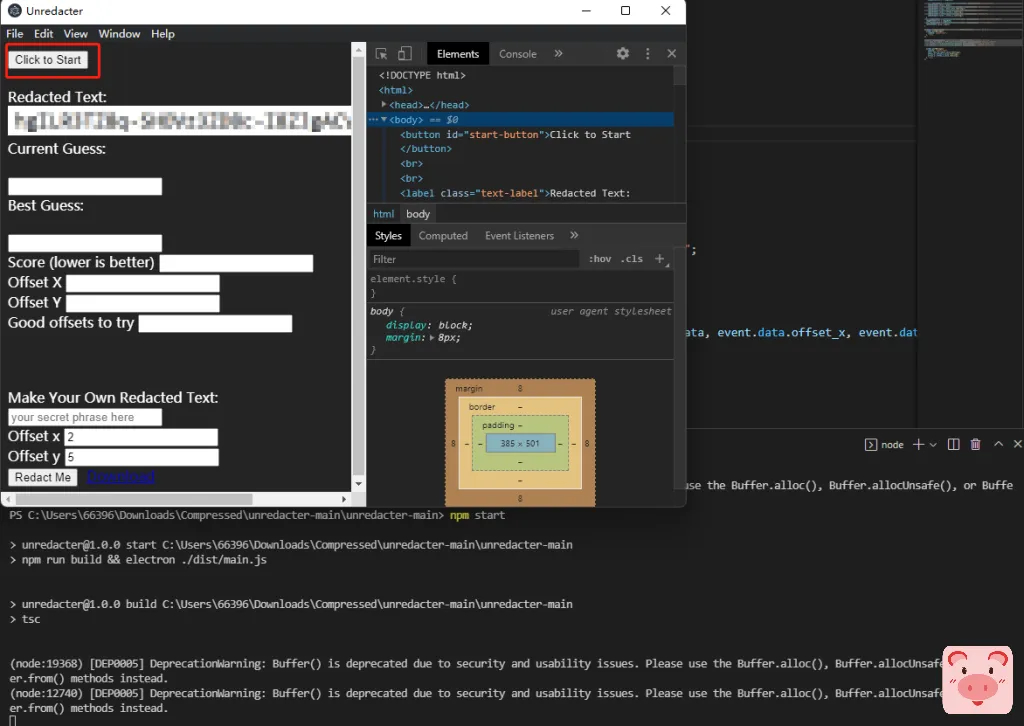Focus the secret phrase input field
This screenshot has width=1024, height=726.
(85, 417)
